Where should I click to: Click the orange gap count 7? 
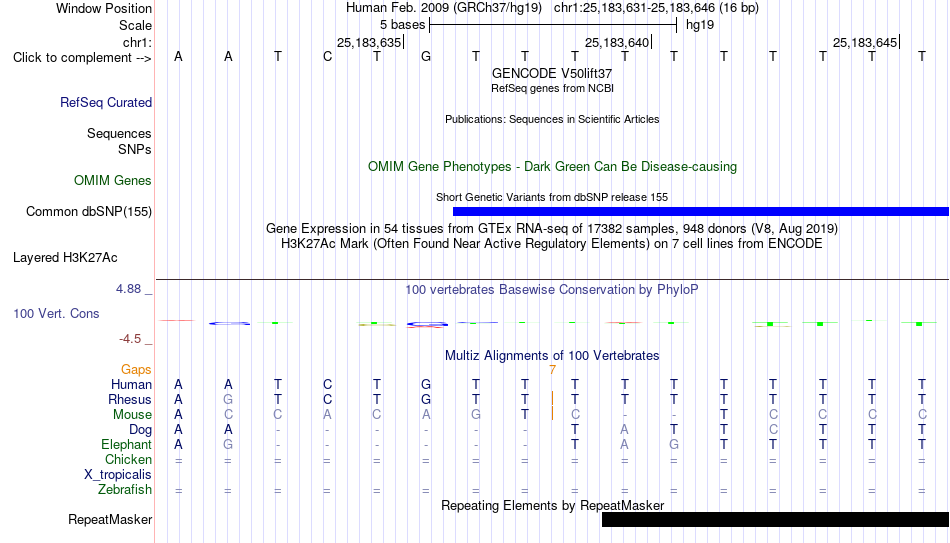pyautogui.click(x=553, y=370)
